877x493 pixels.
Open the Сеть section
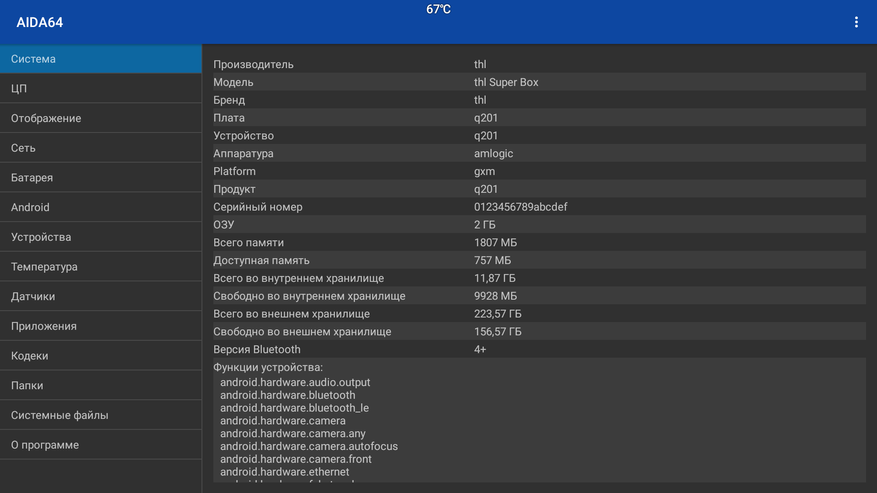tap(101, 148)
